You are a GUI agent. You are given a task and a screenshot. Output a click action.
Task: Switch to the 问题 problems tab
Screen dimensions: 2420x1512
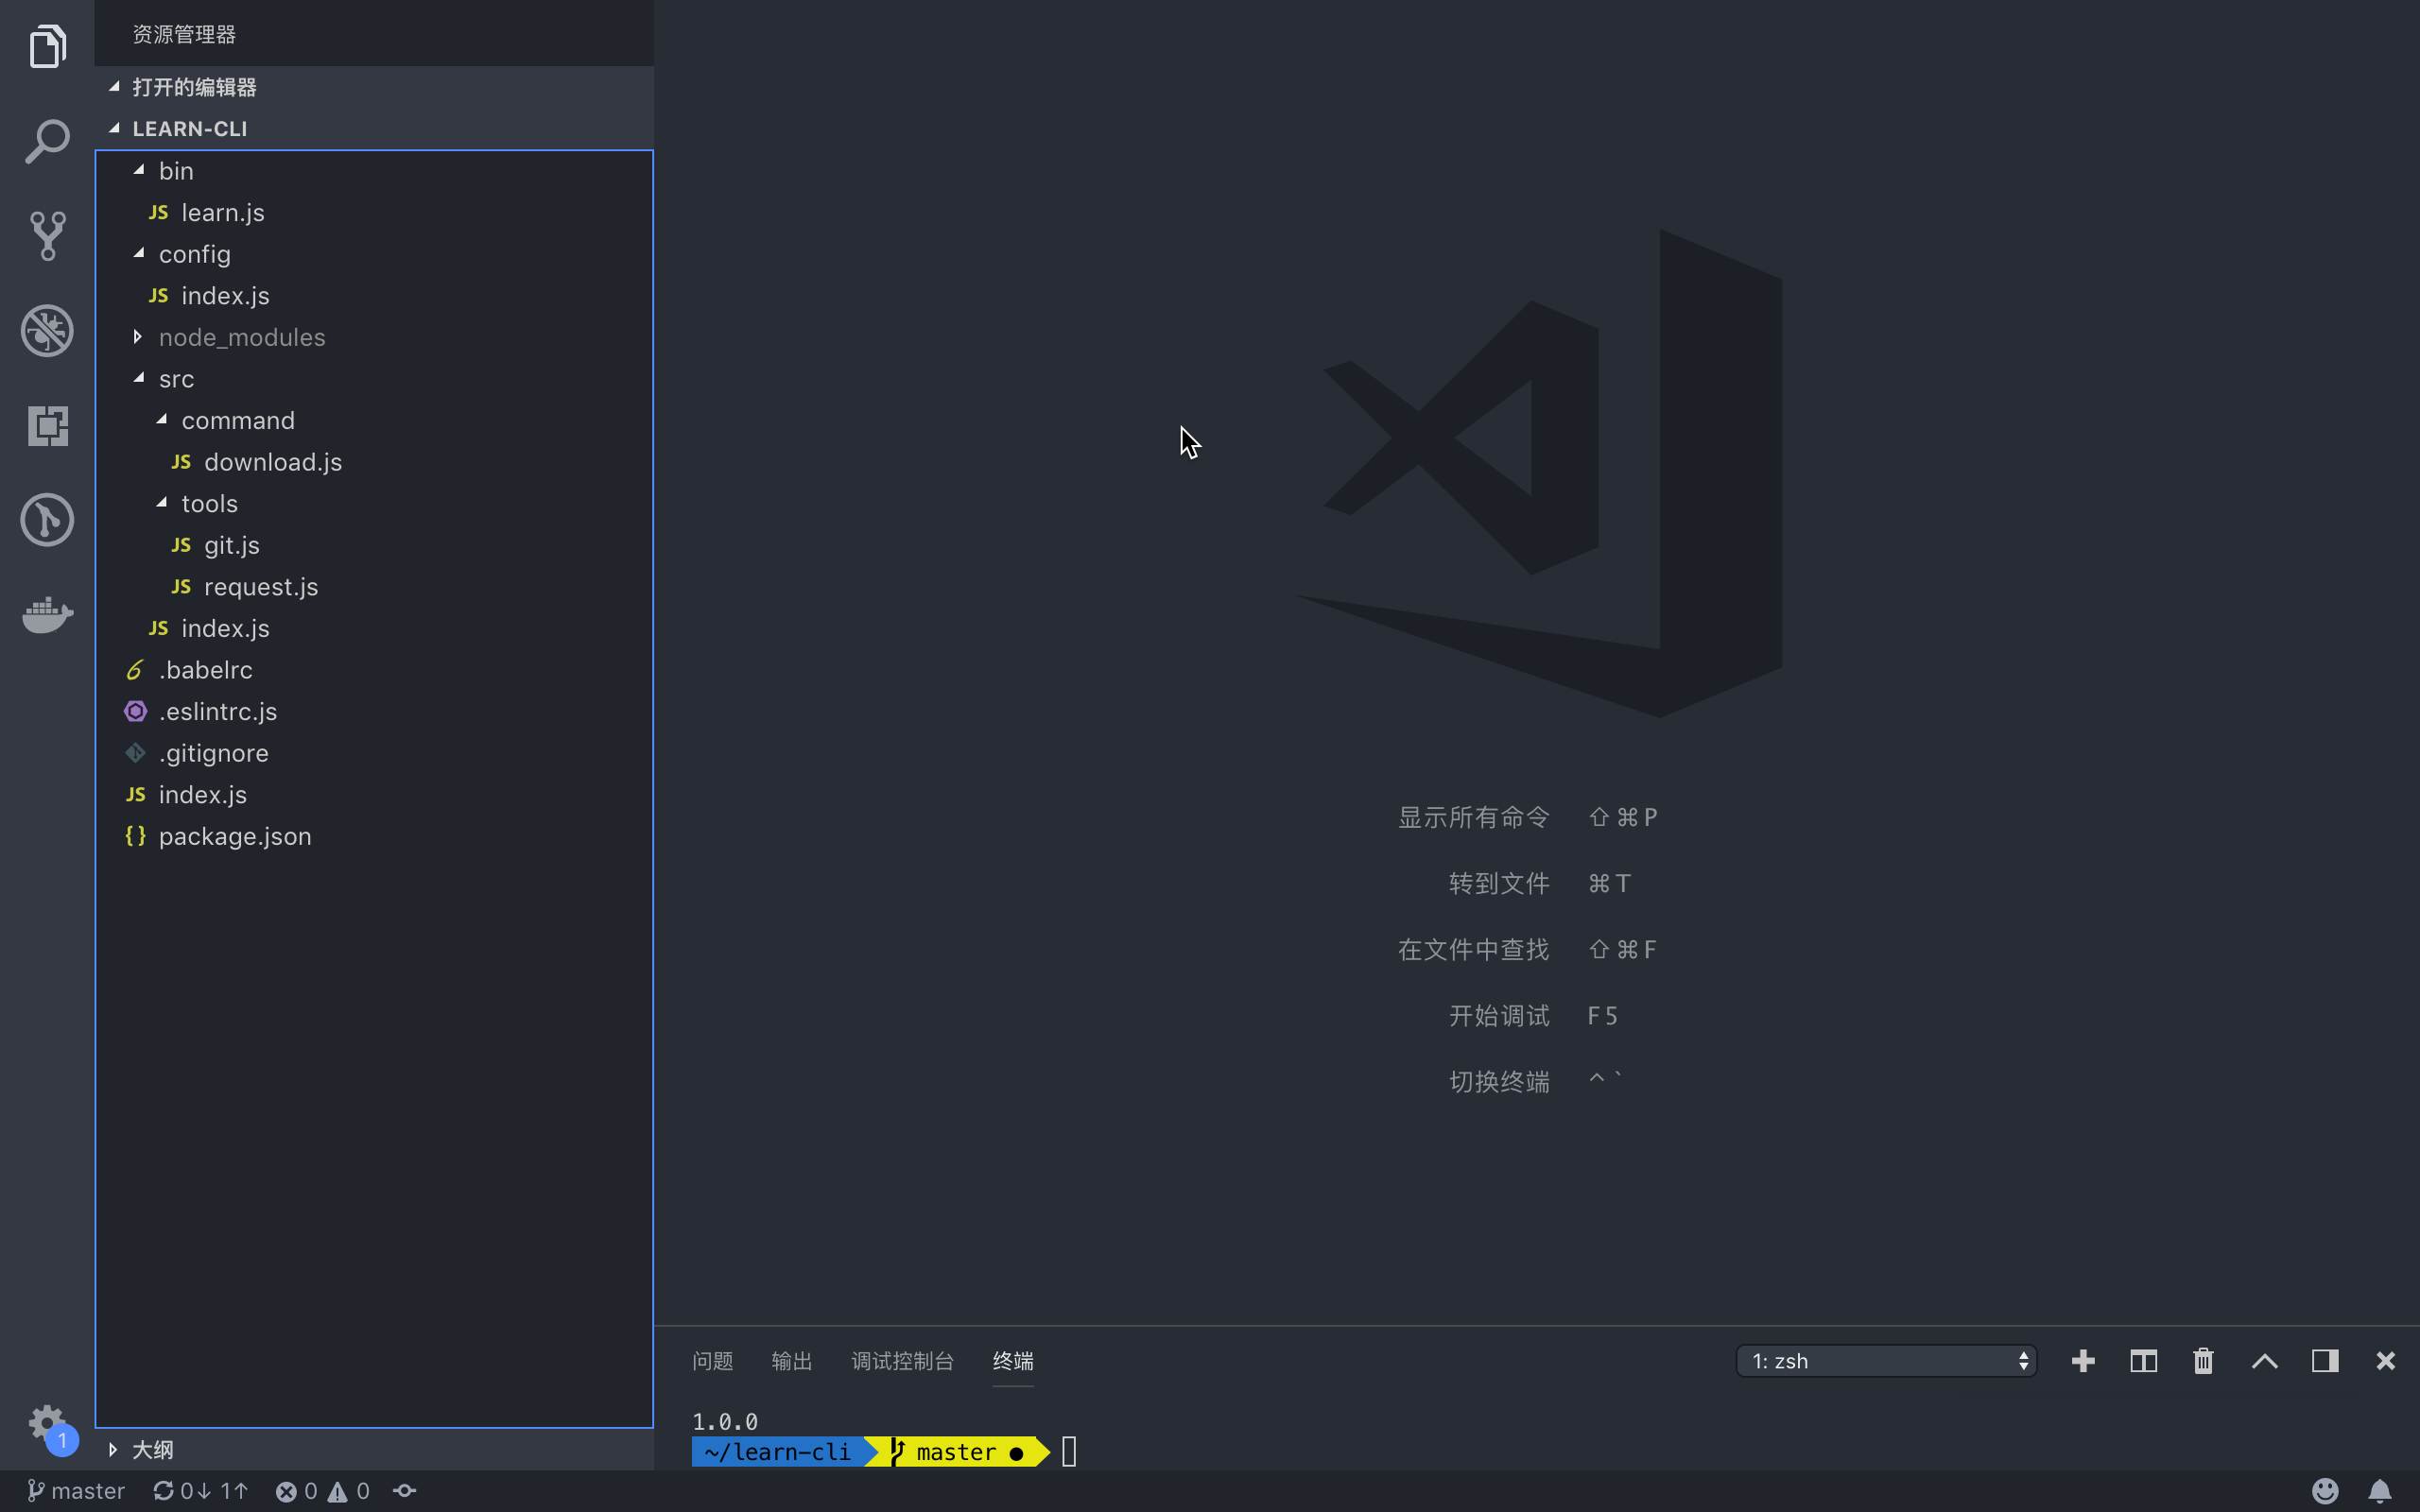coord(712,1361)
